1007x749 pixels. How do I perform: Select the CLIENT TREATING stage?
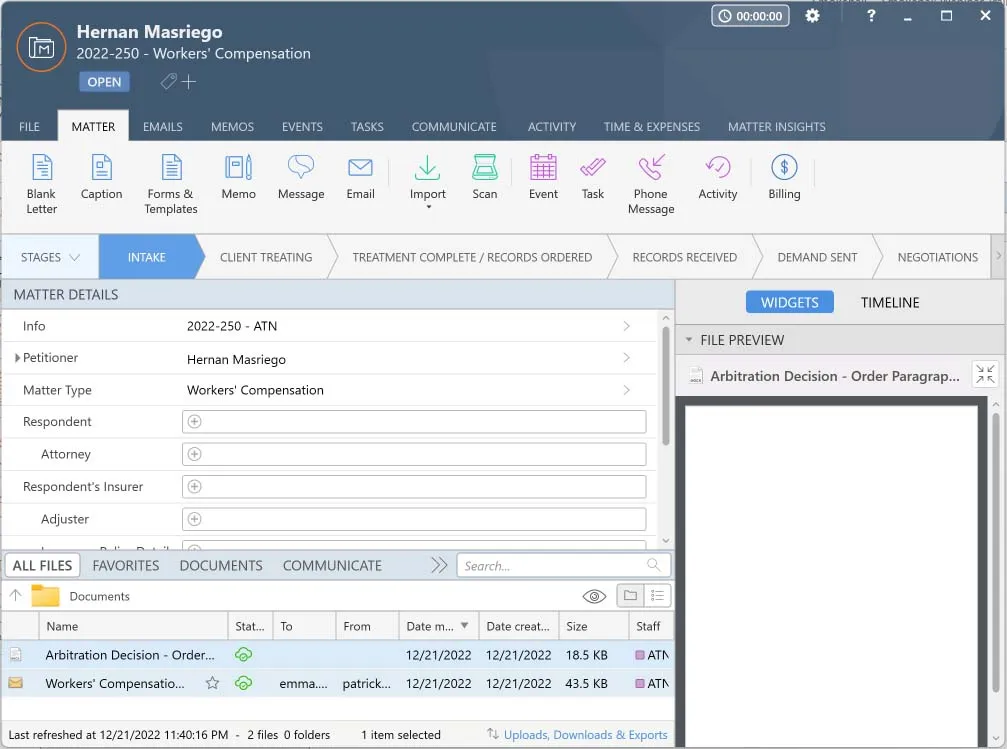[x=266, y=257]
